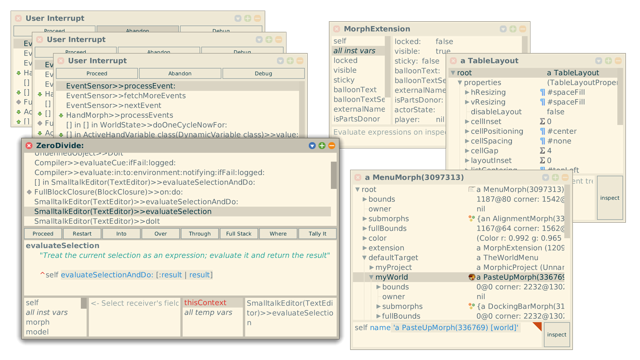Step Over in the debugger
Viewport: 640px width, 360px height.
(160, 234)
